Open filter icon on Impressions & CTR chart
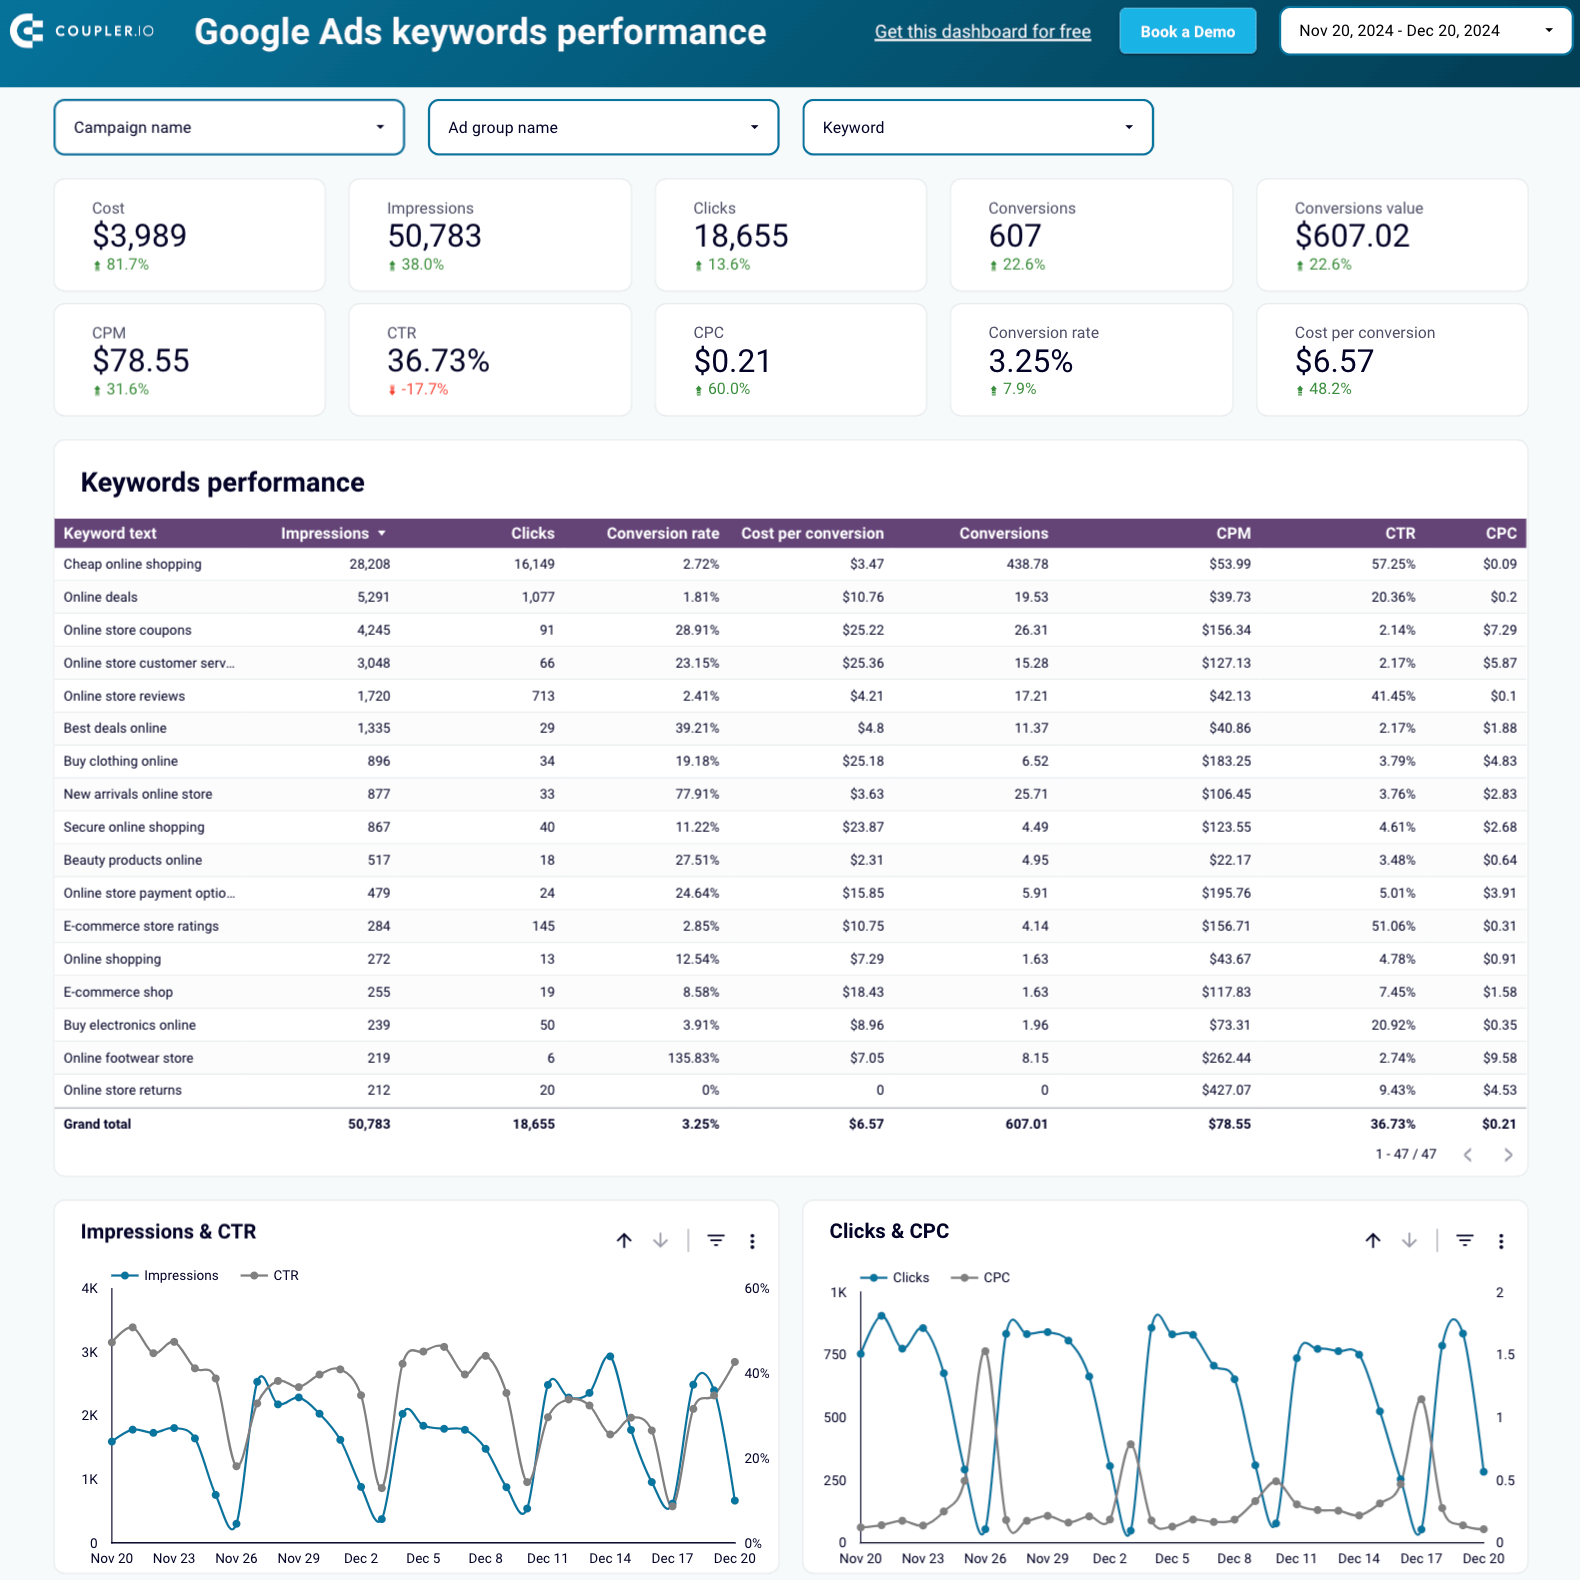The width and height of the screenshot is (1580, 1580). pyautogui.click(x=716, y=1241)
